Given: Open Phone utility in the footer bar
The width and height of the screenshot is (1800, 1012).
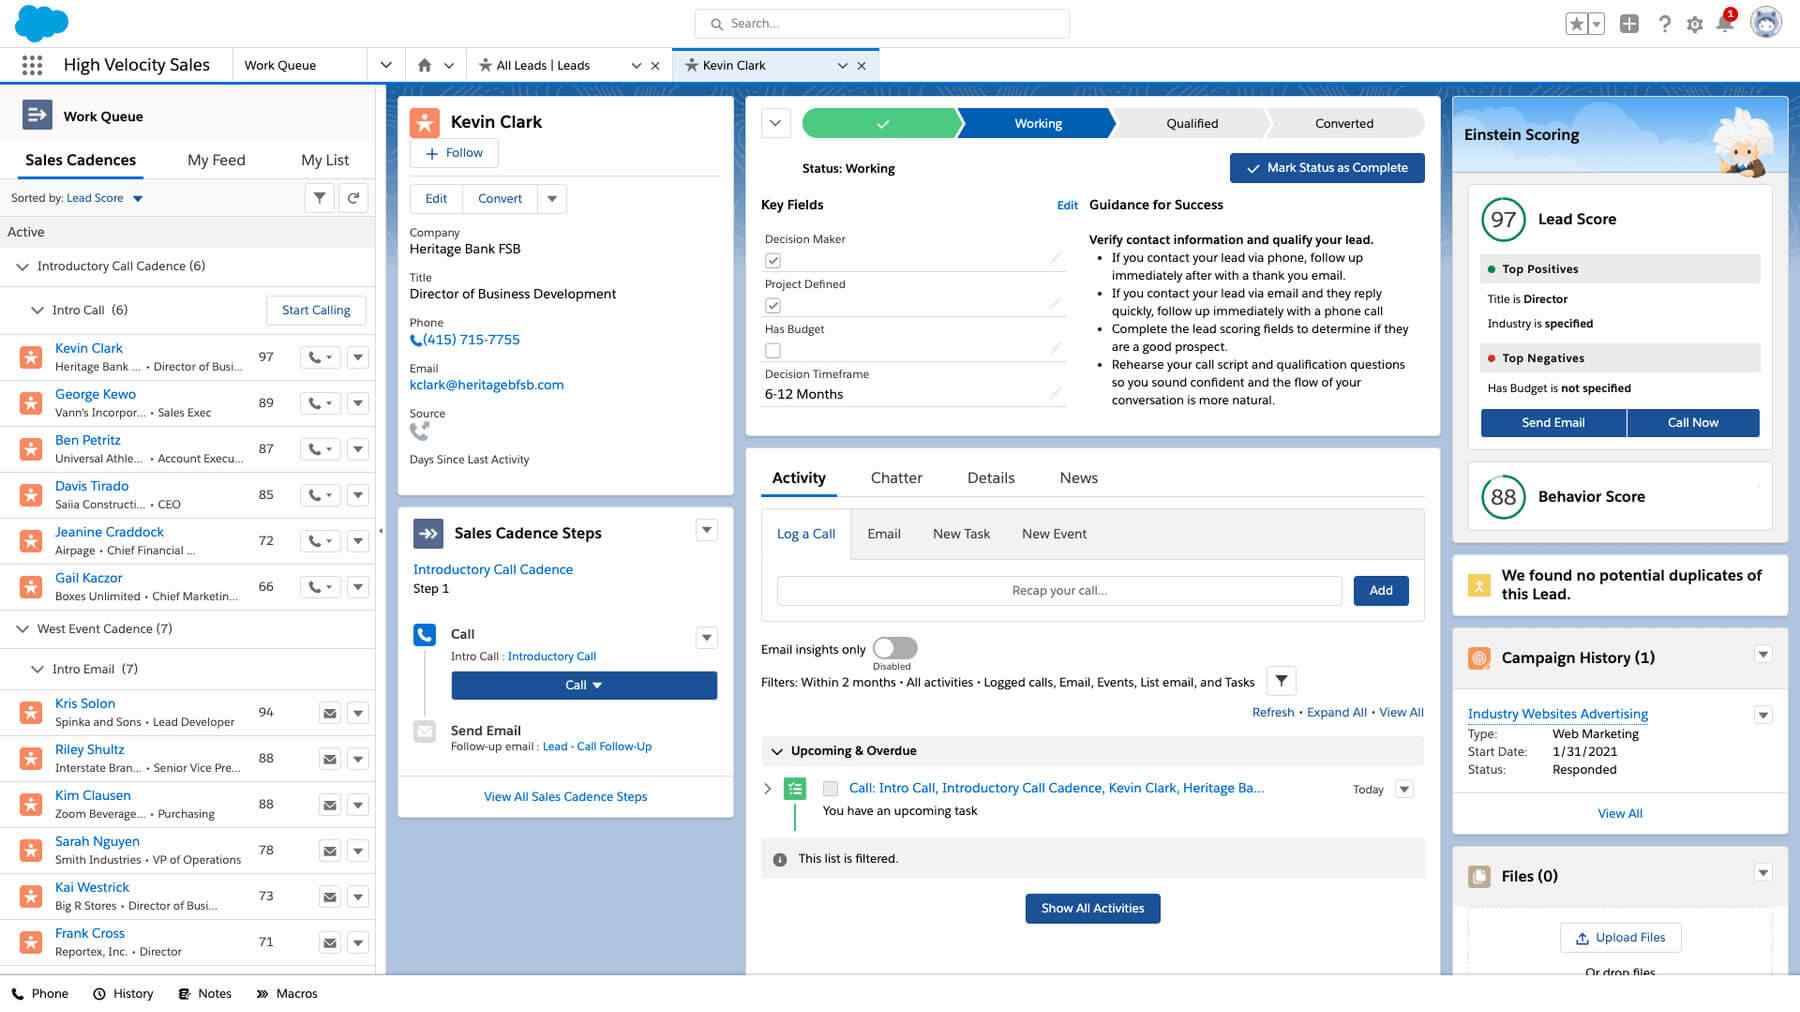Looking at the screenshot, I should (x=40, y=994).
